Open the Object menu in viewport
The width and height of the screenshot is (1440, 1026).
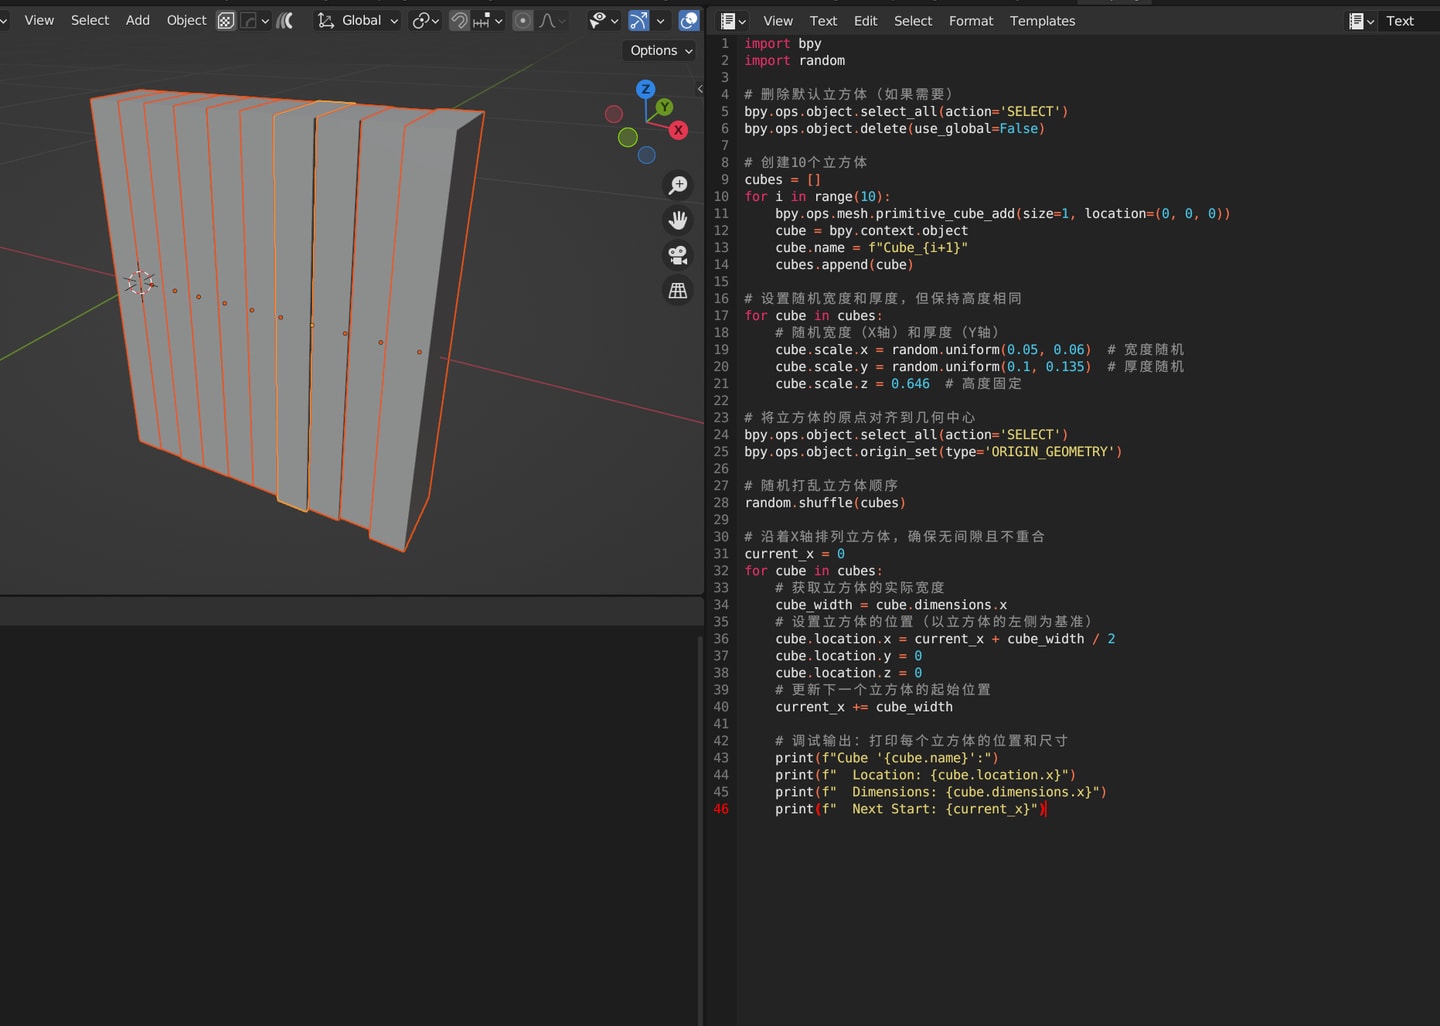[x=186, y=21]
